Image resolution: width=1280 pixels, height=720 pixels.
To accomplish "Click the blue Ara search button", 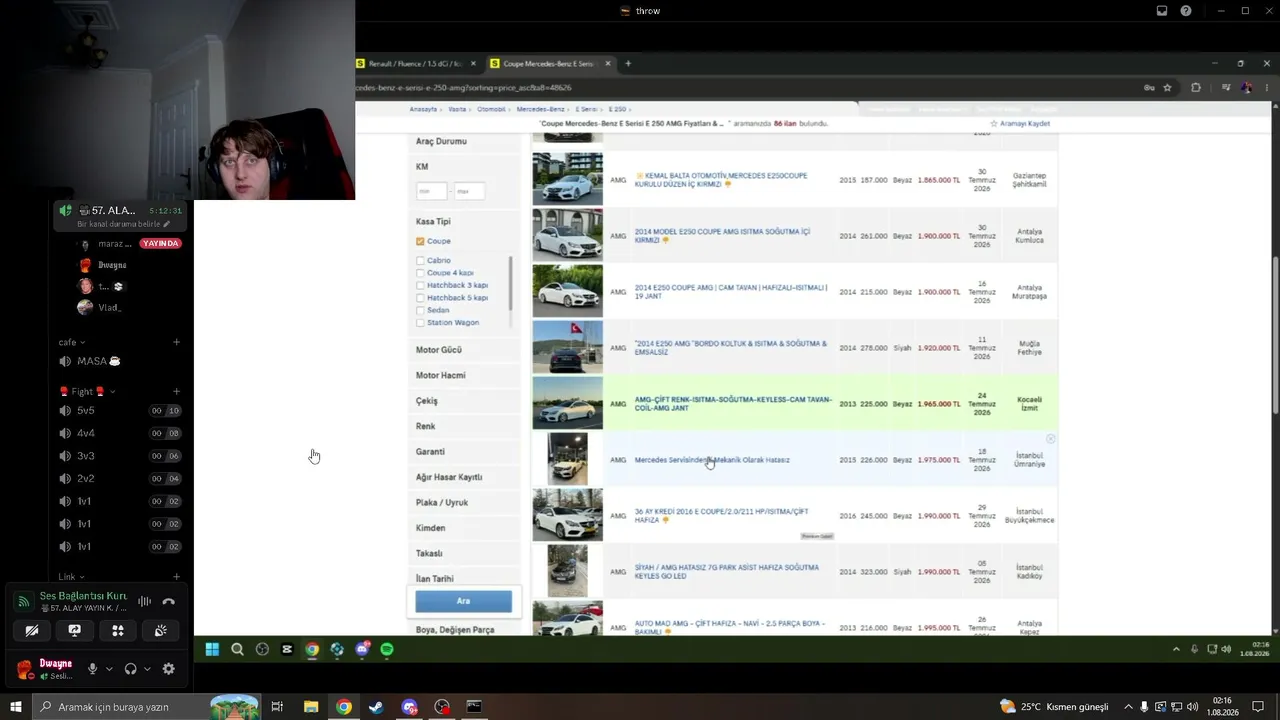I will pyautogui.click(x=463, y=601).
